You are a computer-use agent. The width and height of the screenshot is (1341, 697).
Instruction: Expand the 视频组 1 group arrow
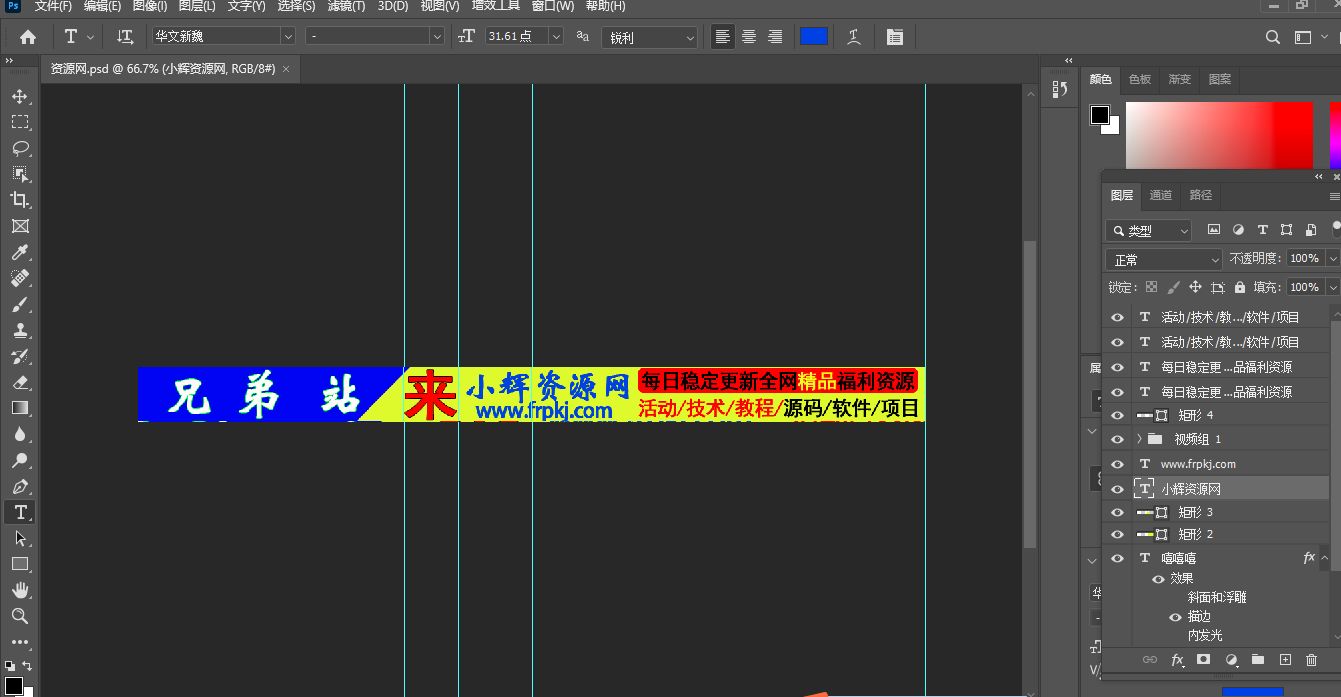click(x=1139, y=439)
